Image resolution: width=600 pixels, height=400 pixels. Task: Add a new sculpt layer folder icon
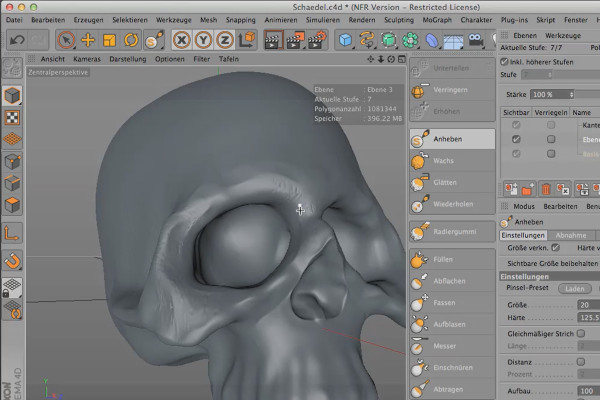[x=528, y=189]
